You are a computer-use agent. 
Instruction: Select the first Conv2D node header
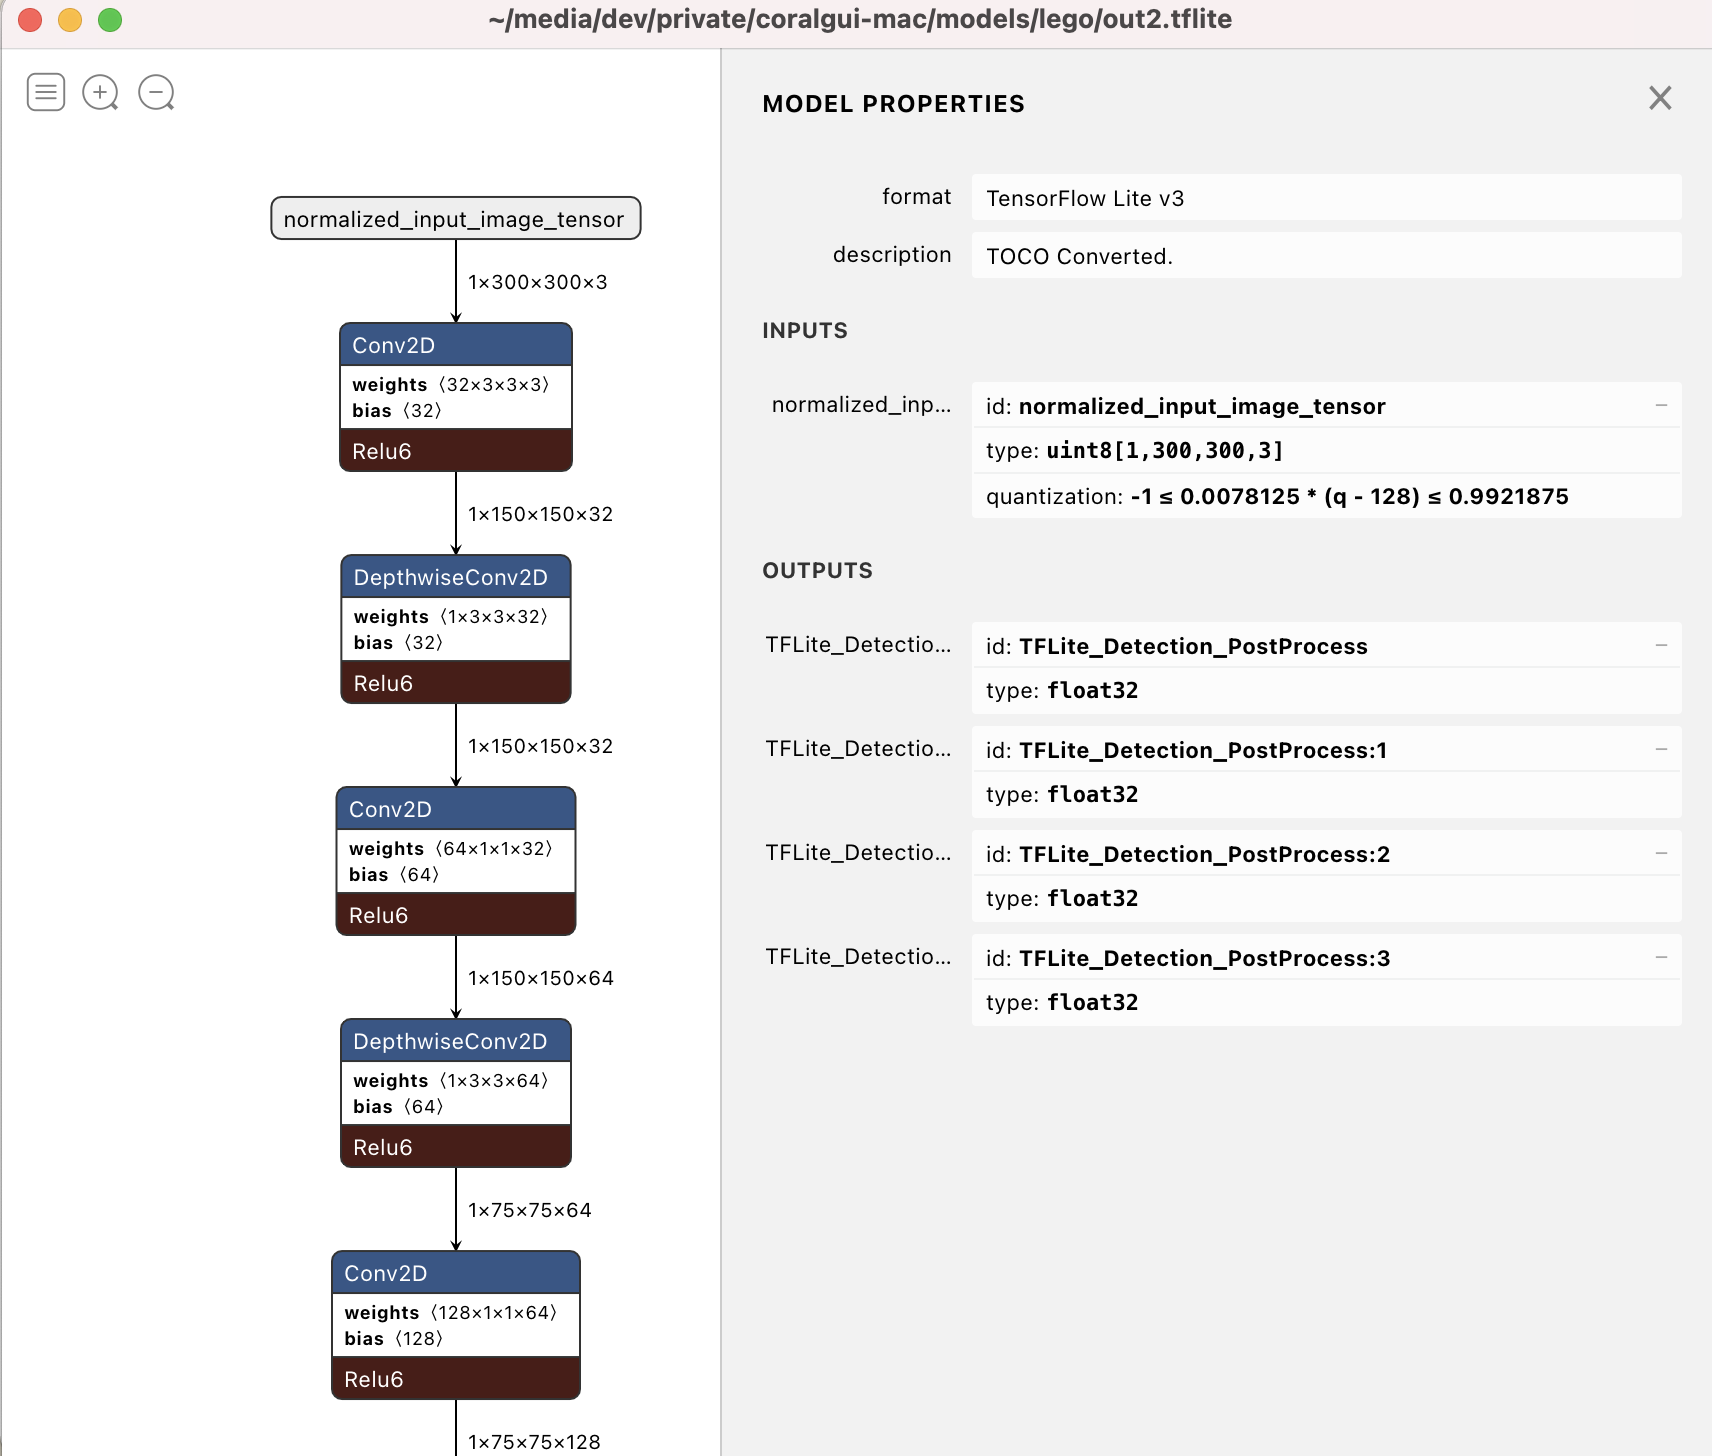pos(455,345)
